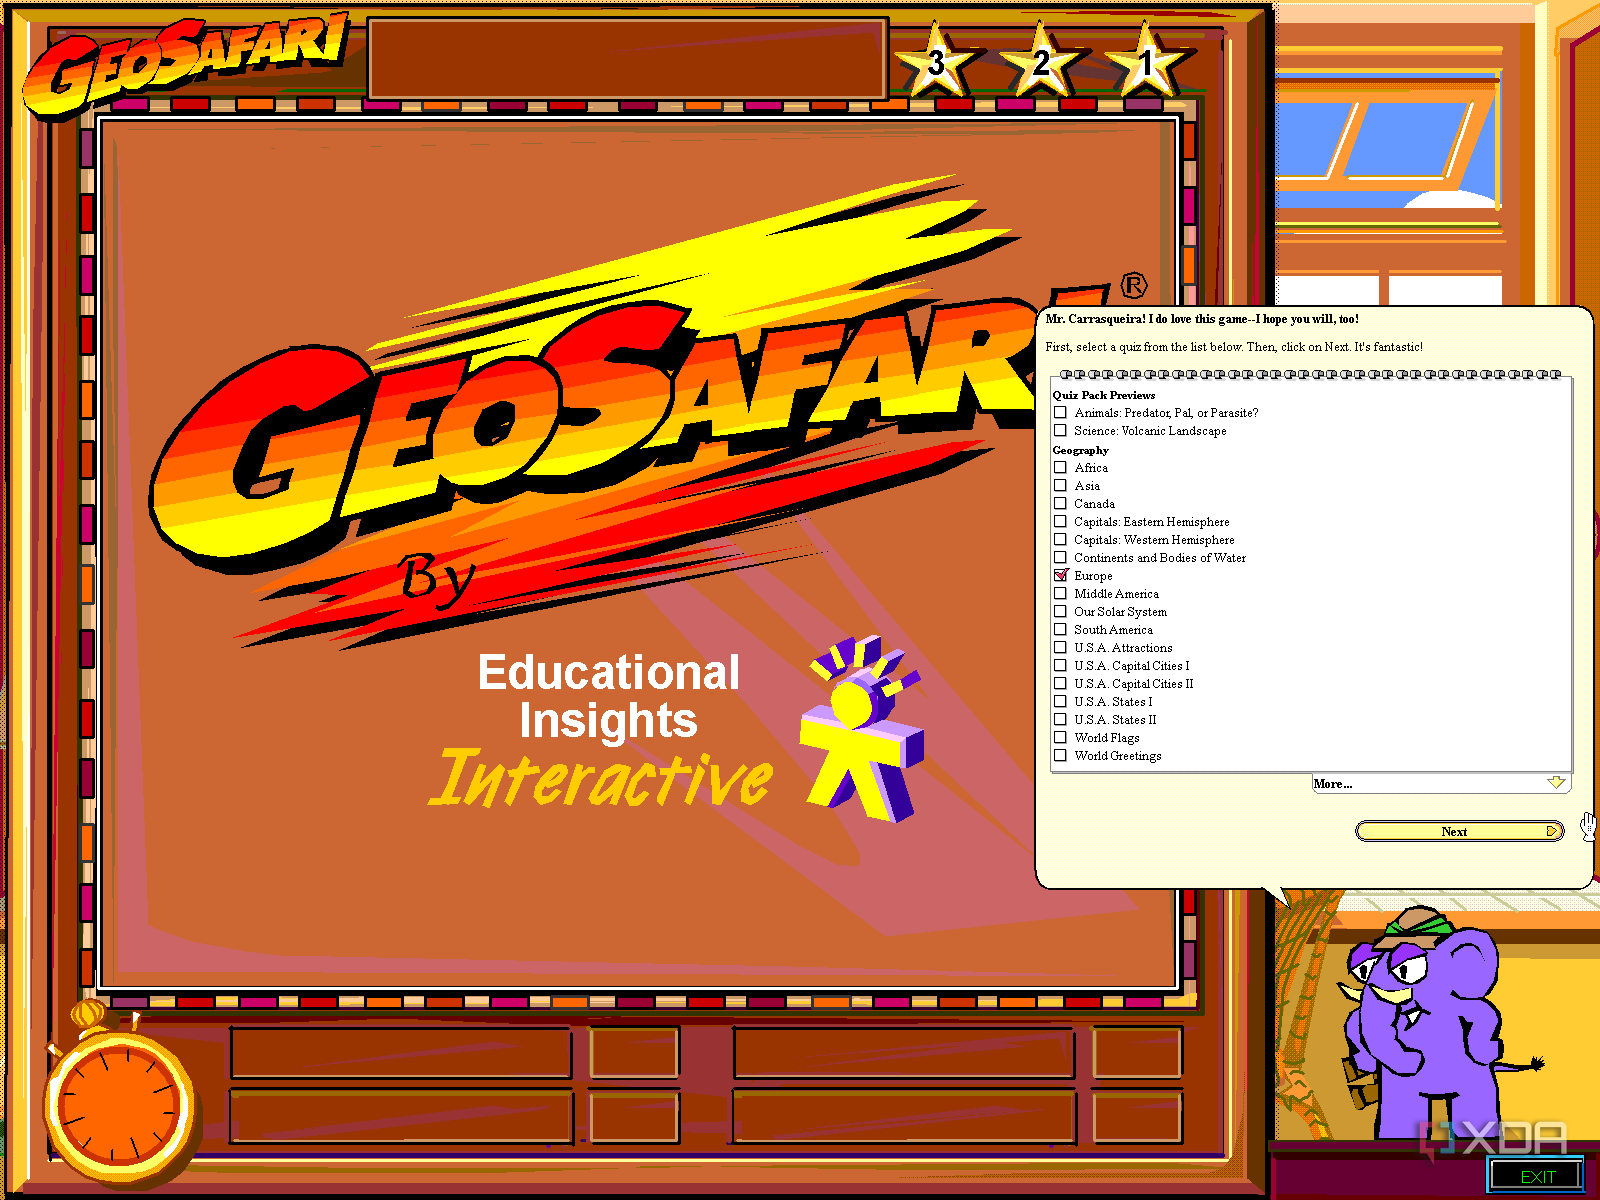Click the Quiz Pack Previews heading

click(1104, 395)
